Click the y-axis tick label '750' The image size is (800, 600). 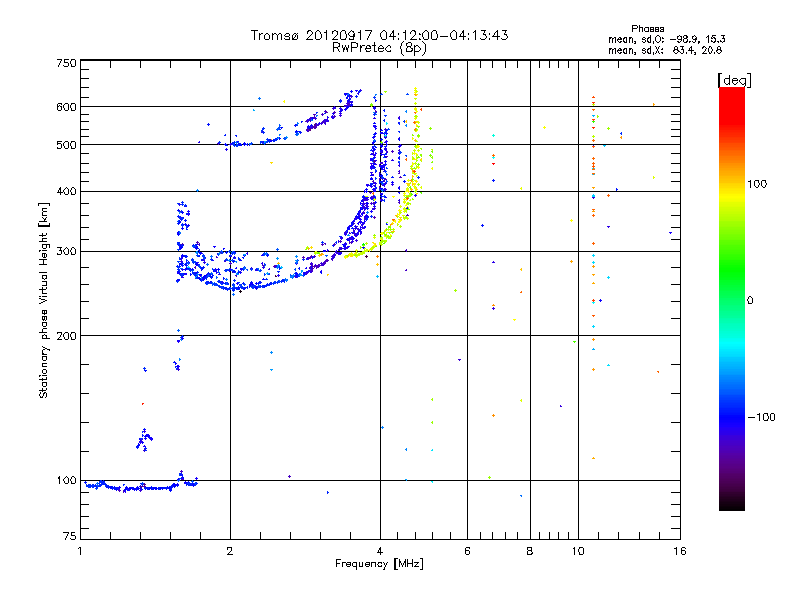click(66, 63)
